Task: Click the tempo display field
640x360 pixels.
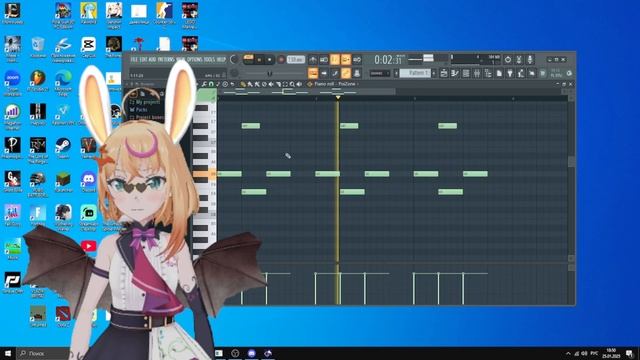Action: (296, 60)
